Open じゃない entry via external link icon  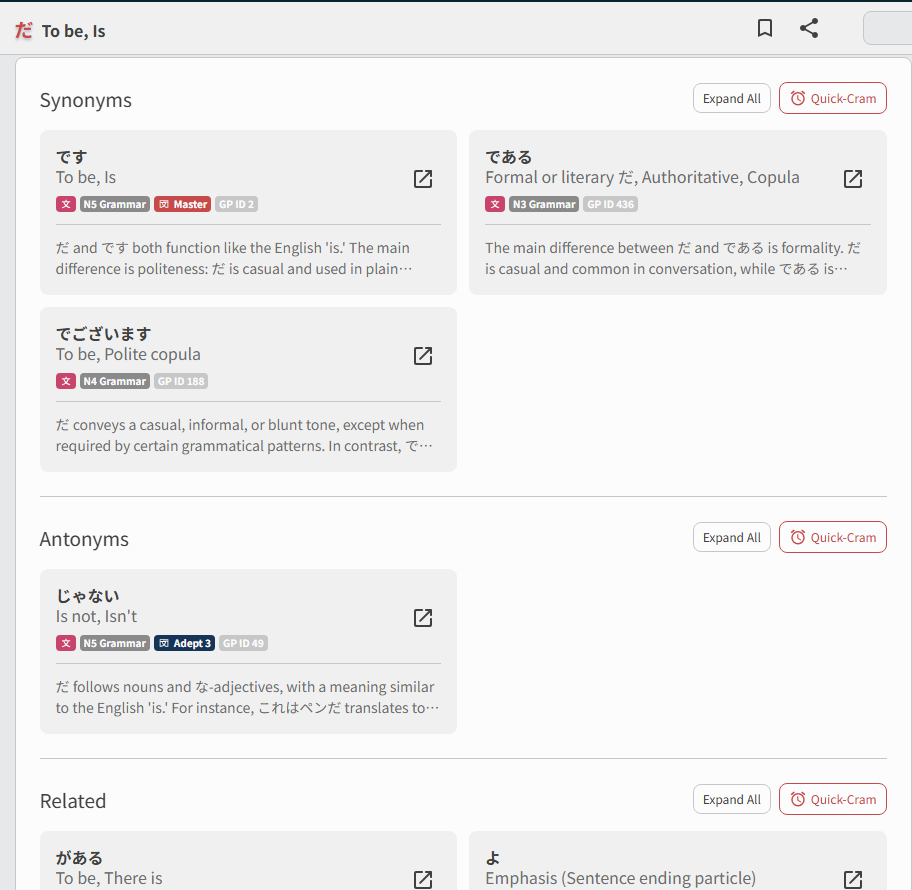click(x=423, y=618)
